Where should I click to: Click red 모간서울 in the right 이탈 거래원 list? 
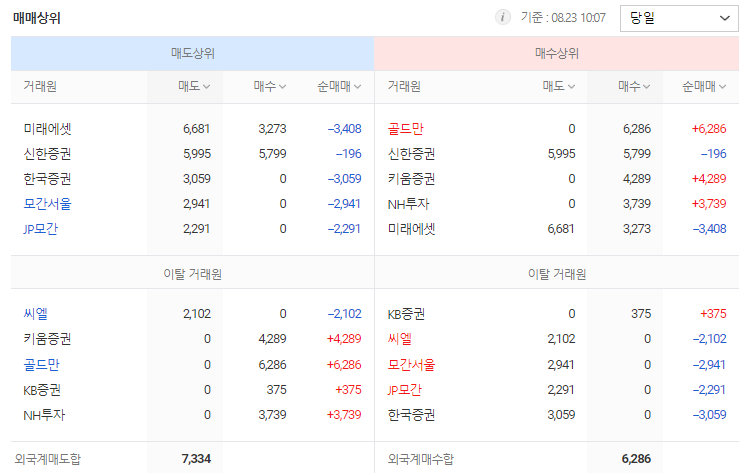point(411,365)
